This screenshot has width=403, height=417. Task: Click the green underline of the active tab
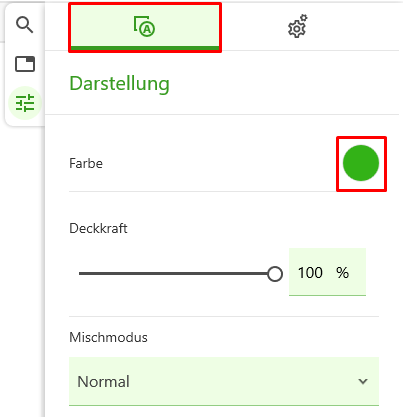point(145,48)
